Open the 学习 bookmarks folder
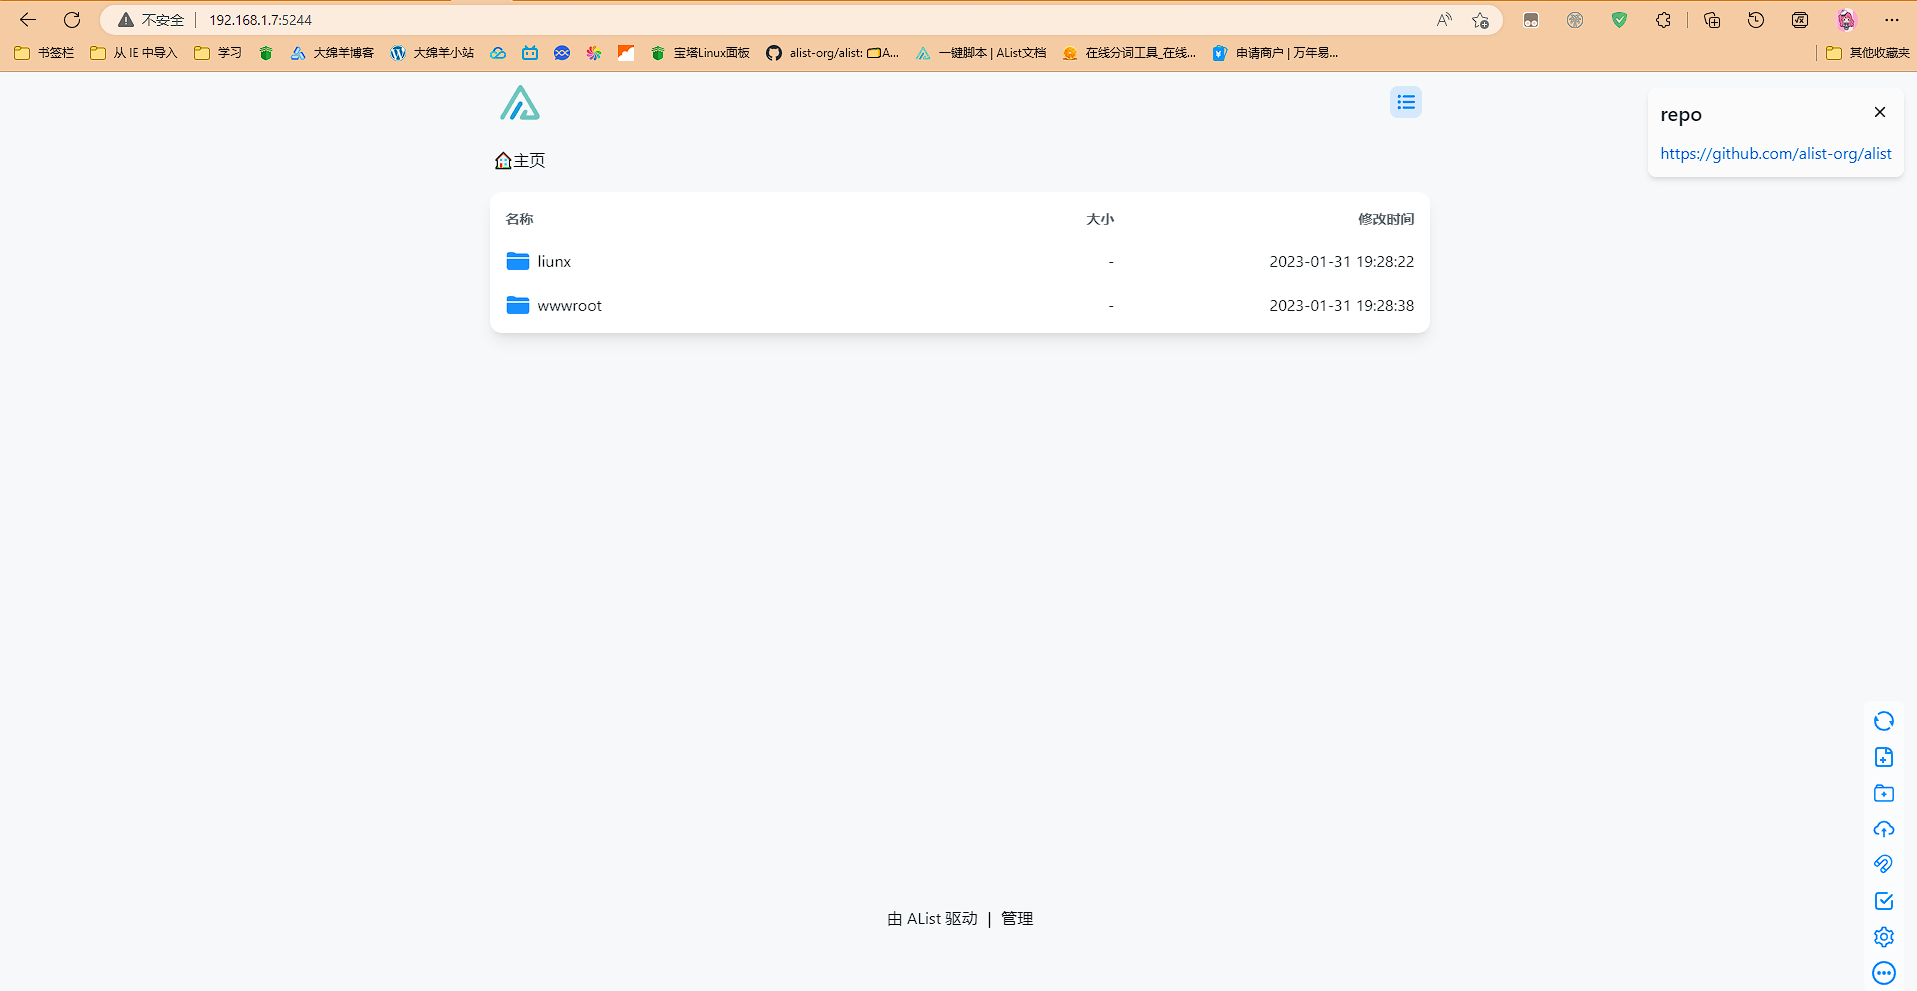 pos(218,53)
